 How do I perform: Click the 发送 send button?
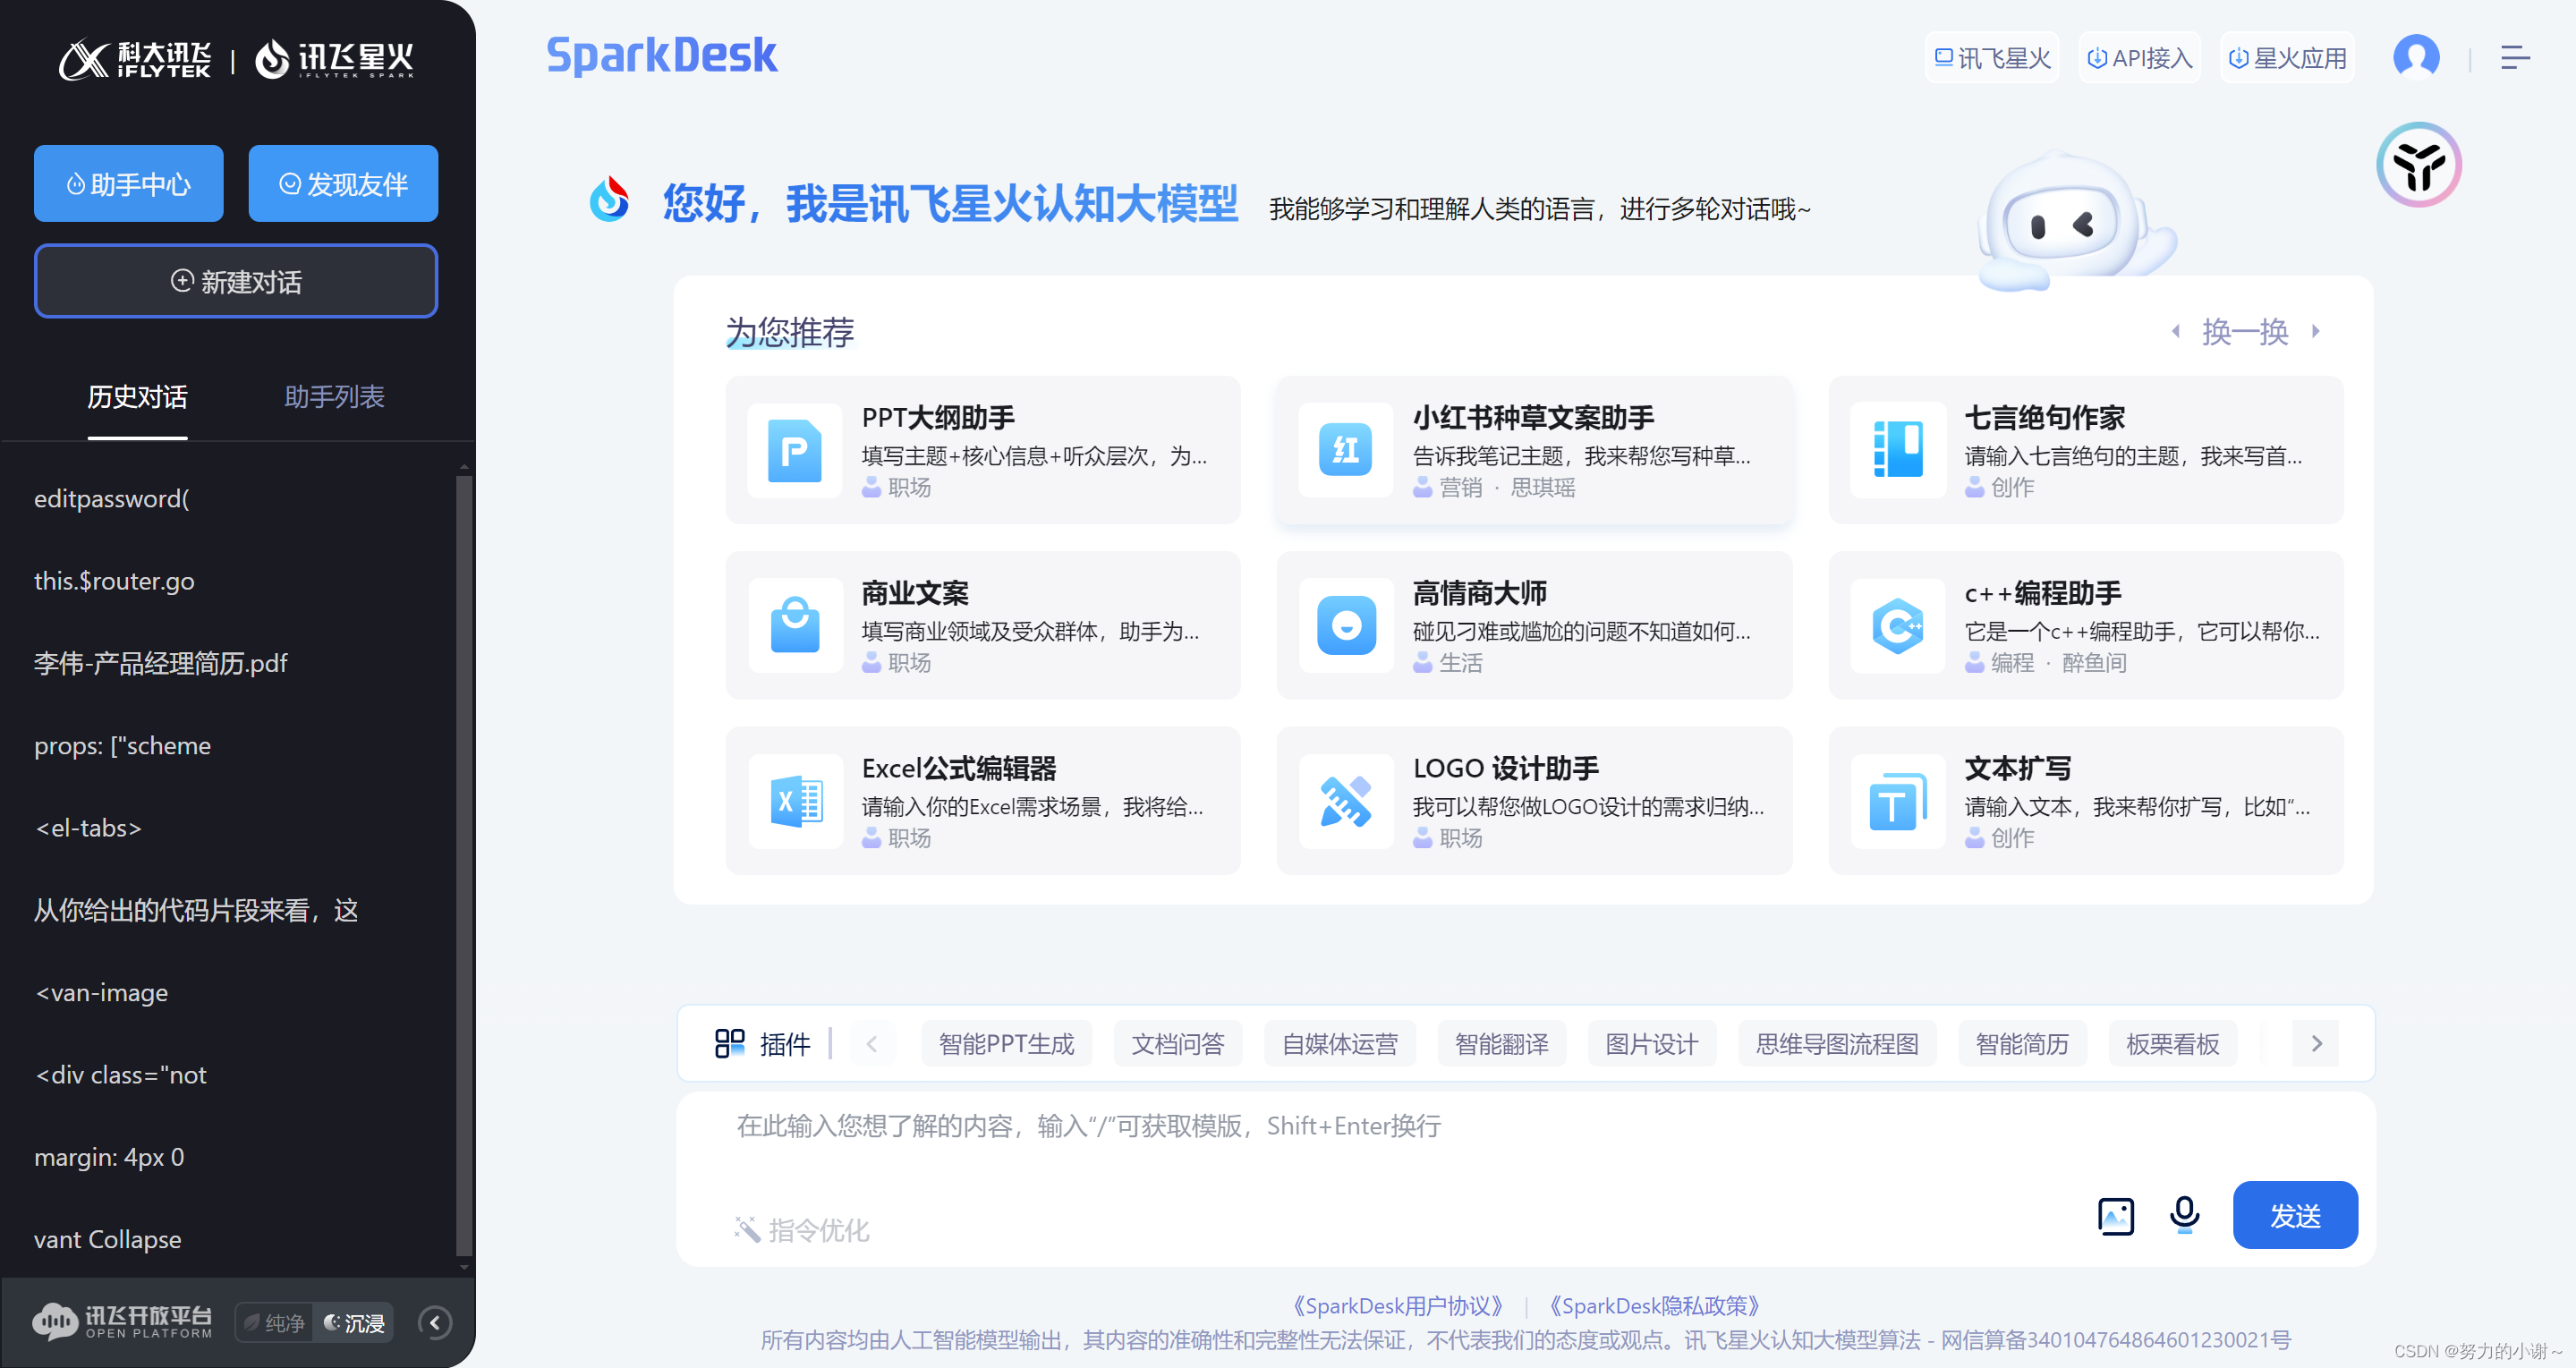tap(2294, 1215)
